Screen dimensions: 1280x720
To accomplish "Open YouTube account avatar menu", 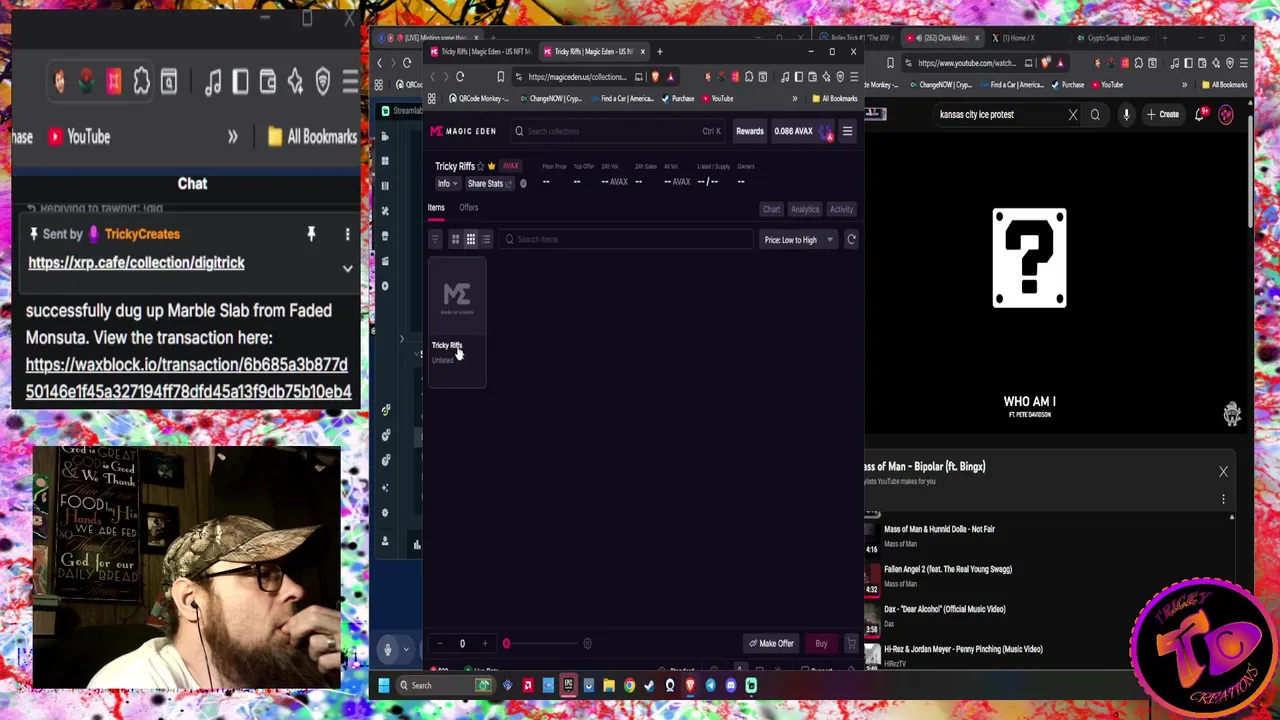I will coord(1226,115).
